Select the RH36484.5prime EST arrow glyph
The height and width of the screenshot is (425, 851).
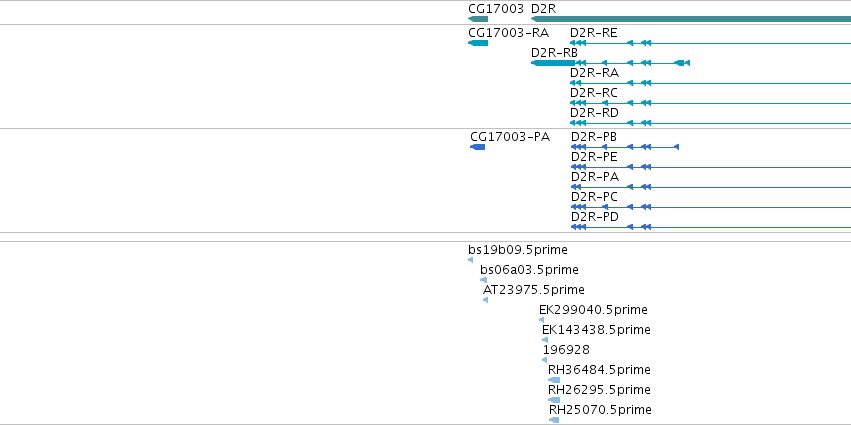tap(554, 380)
